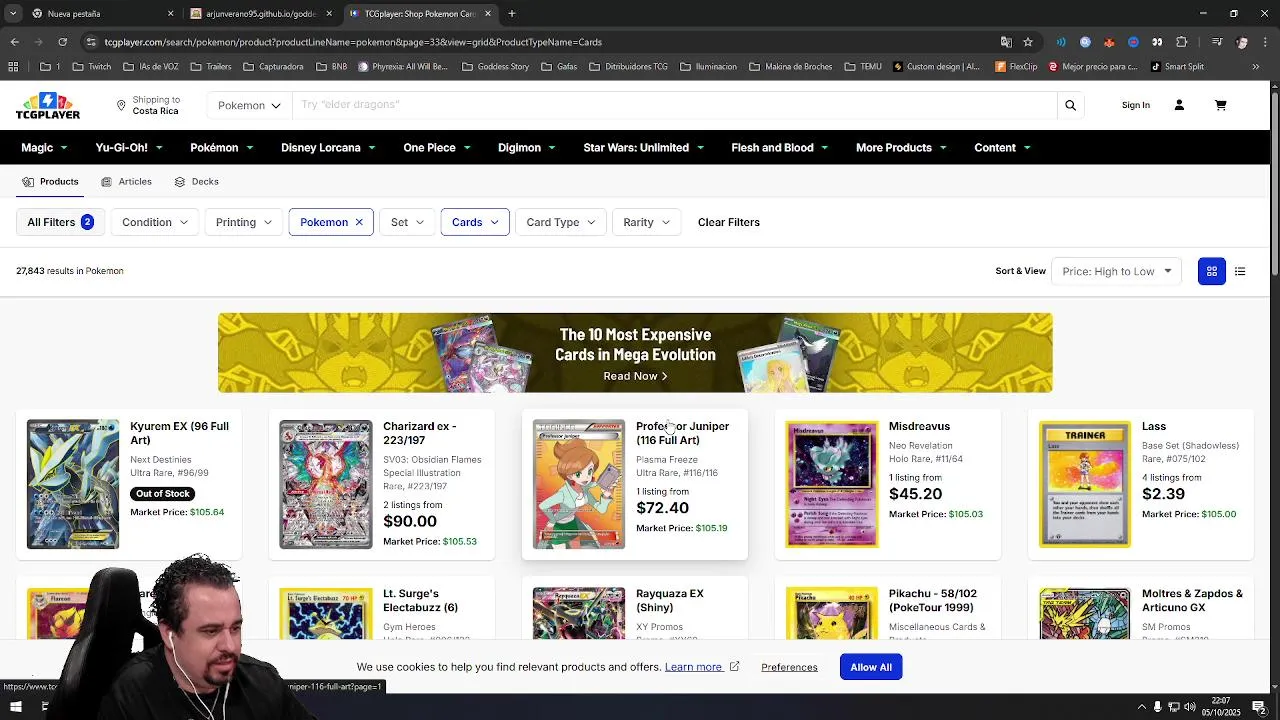Show hidden system tray icons
Viewport: 1280px width, 720px height.
1141,707
